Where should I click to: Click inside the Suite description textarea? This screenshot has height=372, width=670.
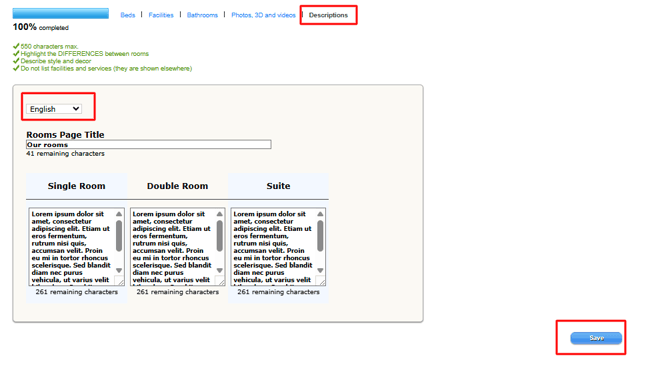pyautogui.click(x=273, y=247)
